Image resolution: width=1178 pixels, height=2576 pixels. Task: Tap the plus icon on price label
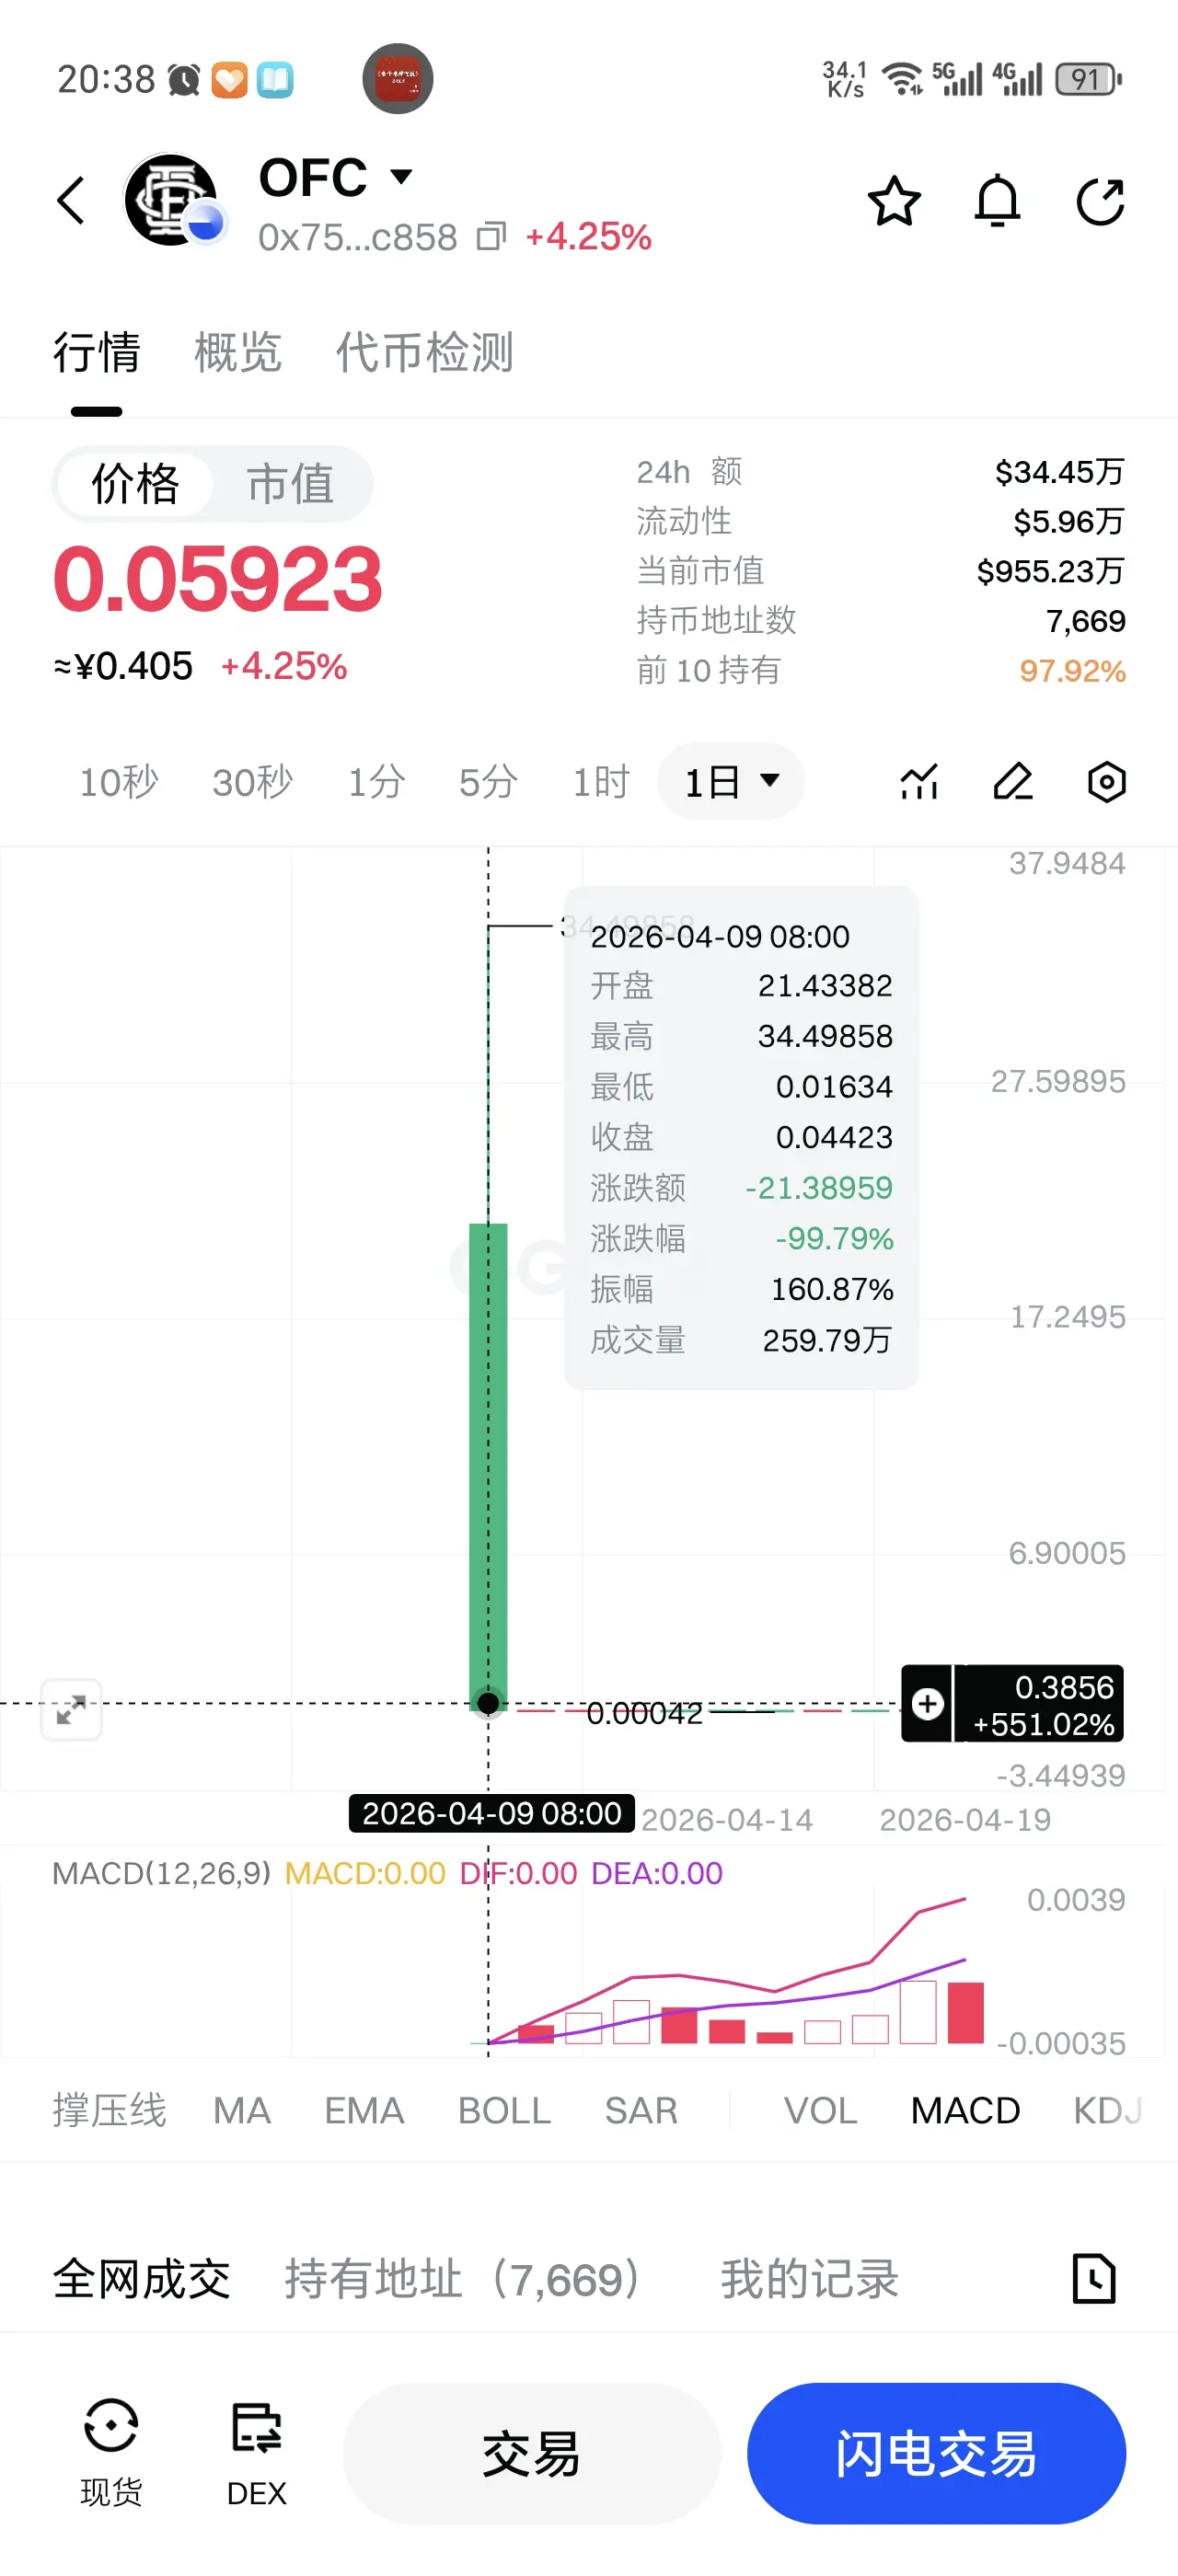tap(927, 1703)
